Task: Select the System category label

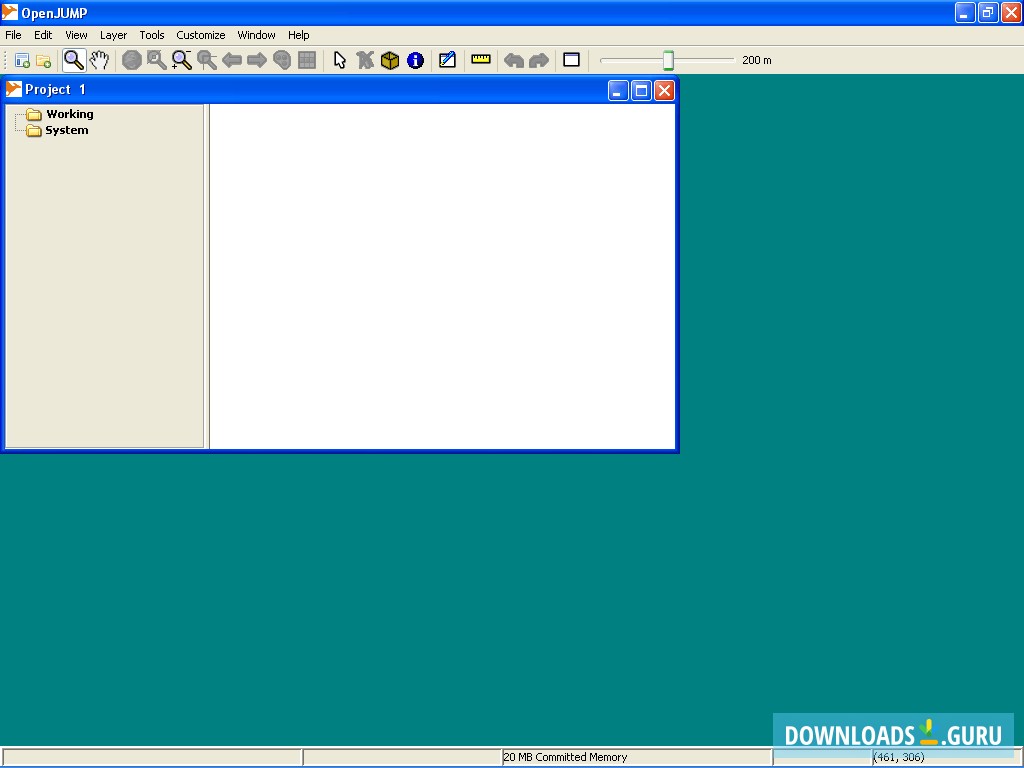Action: coord(67,130)
